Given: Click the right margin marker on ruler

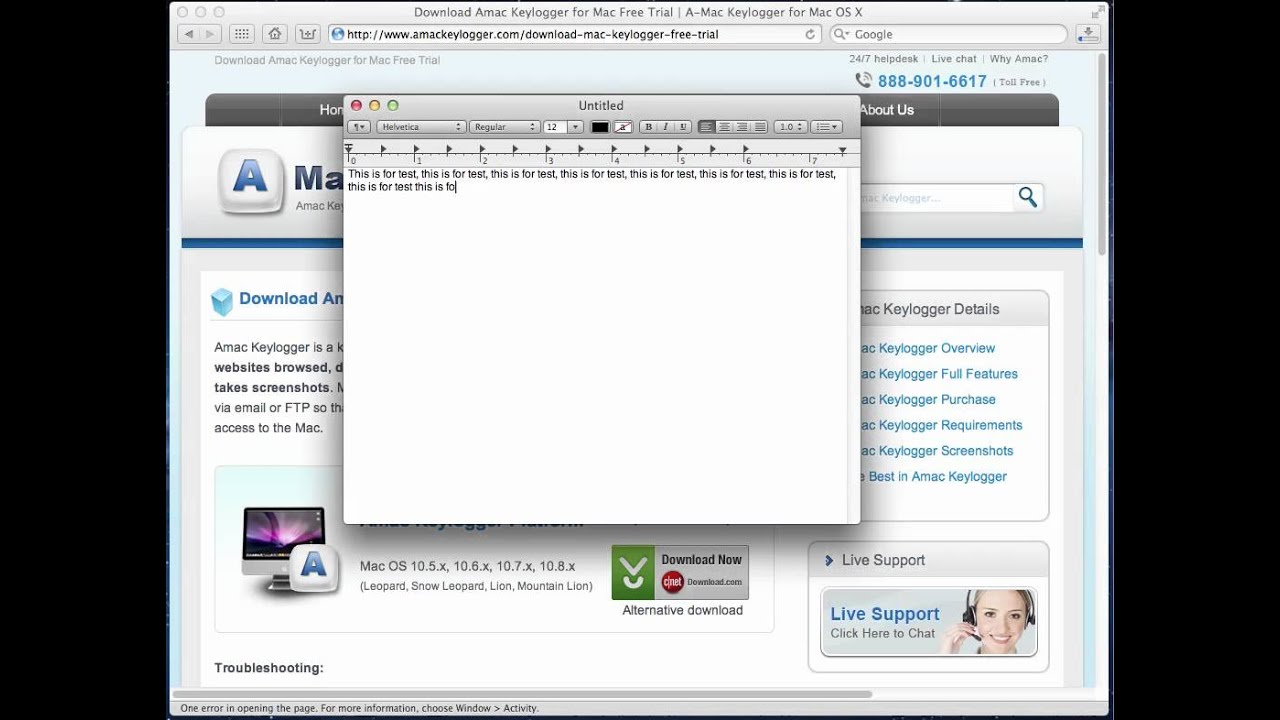Looking at the screenshot, I should [842, 150].
